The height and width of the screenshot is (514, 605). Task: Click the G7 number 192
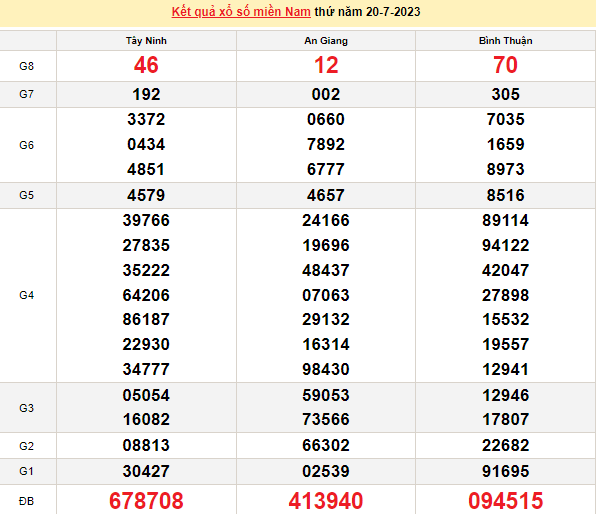click(x=146, y=95)
